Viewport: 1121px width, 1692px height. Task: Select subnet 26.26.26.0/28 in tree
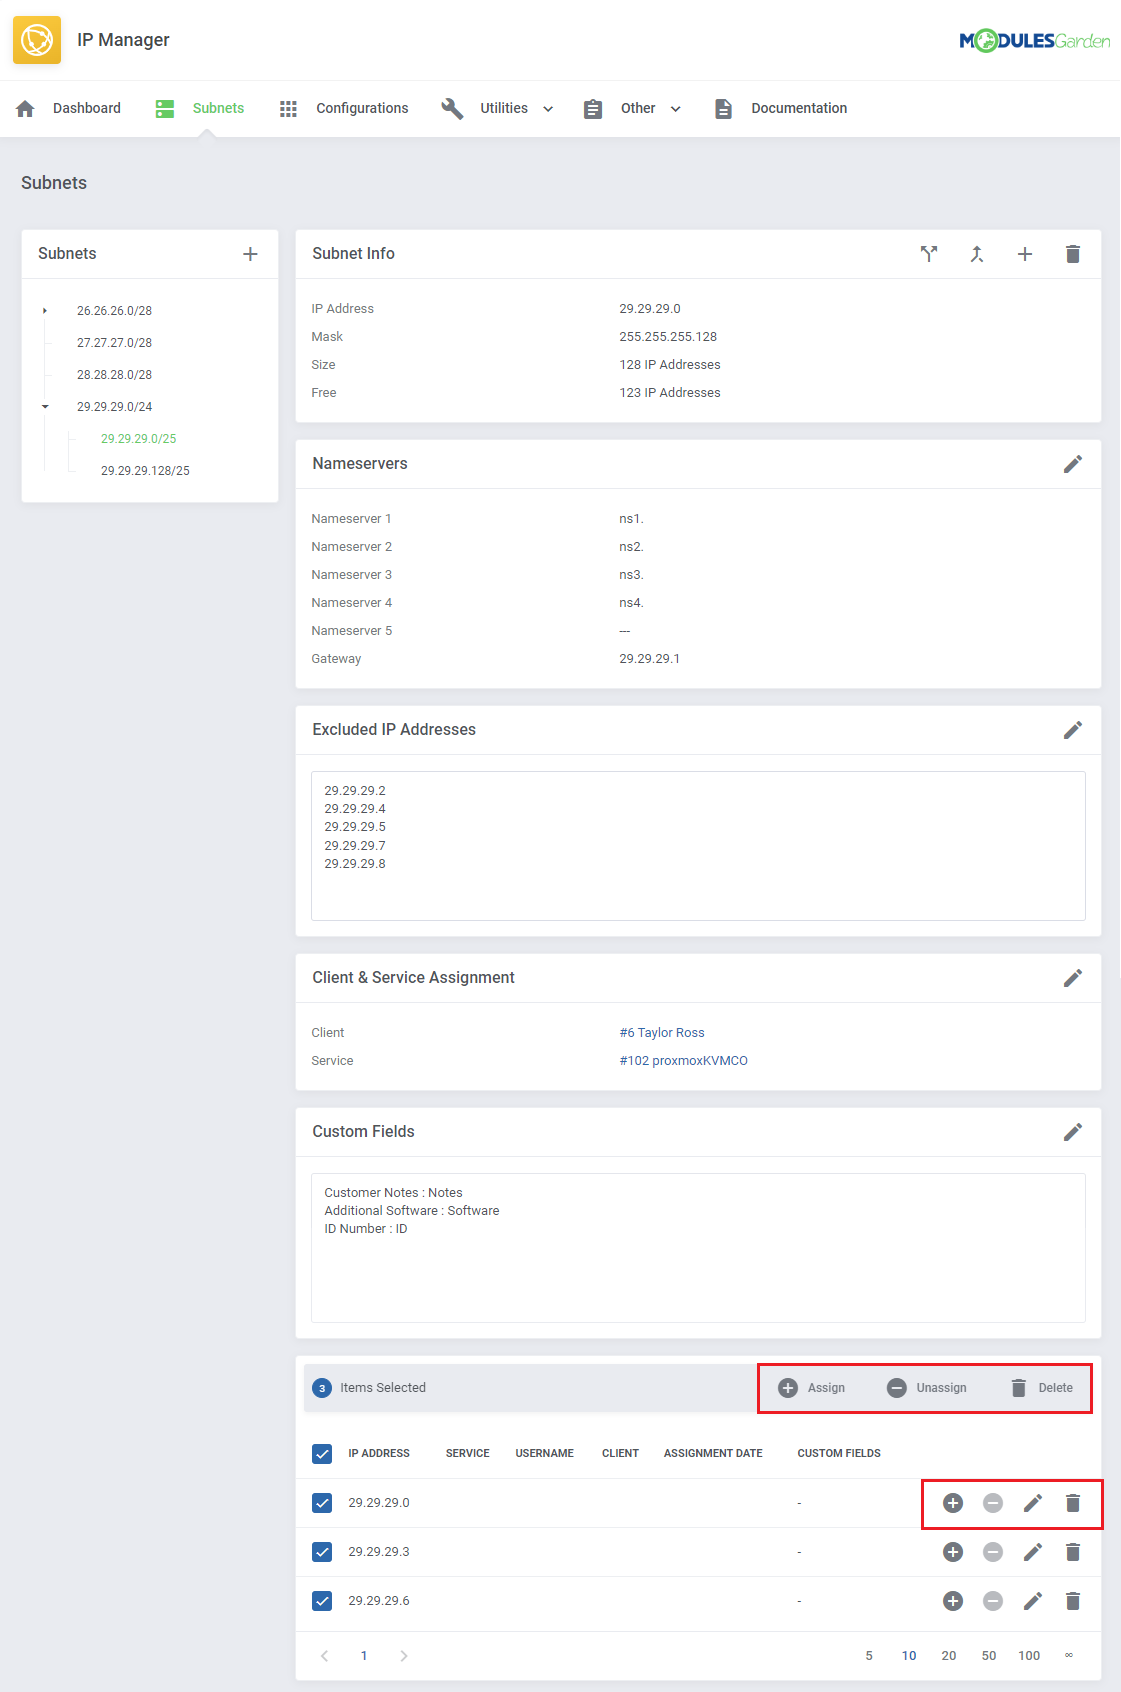pos(115,311)
